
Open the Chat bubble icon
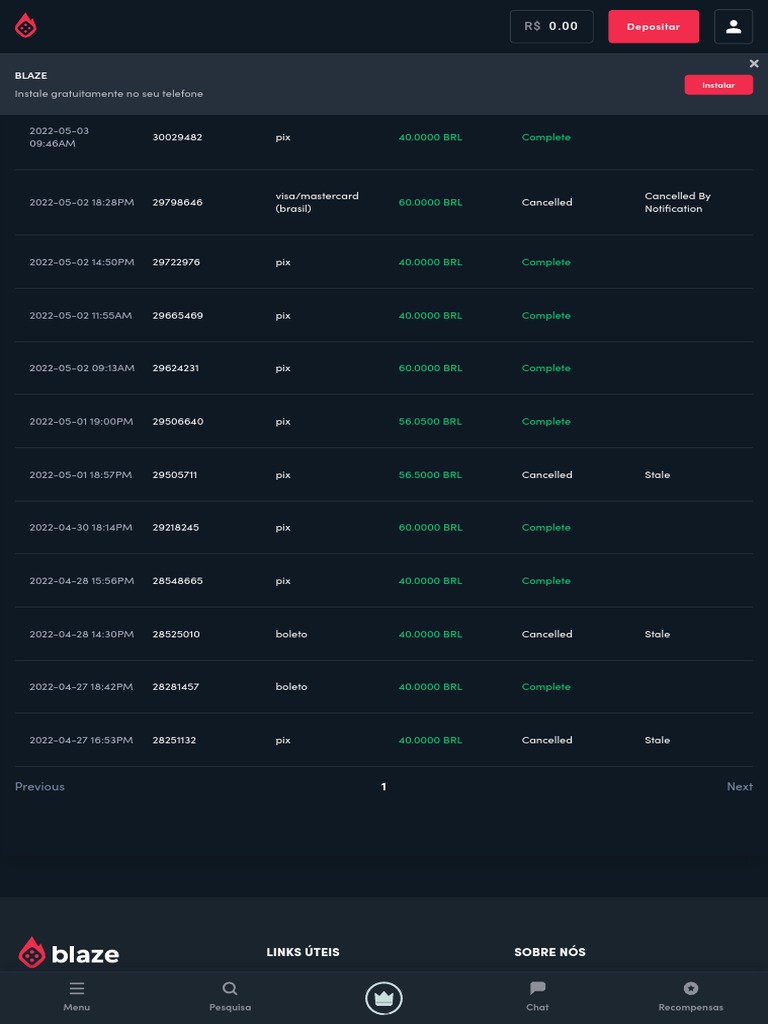pos(537,989)
